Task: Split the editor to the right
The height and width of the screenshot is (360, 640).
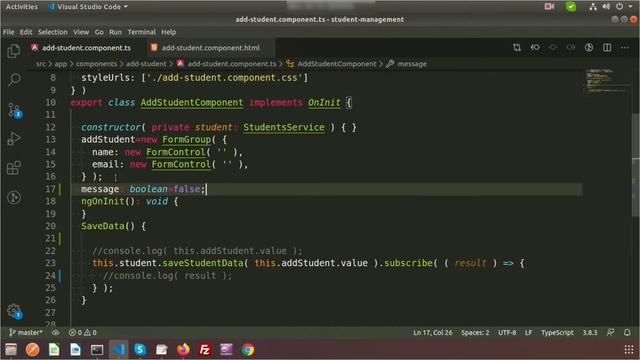Action: tap(607, 48)
